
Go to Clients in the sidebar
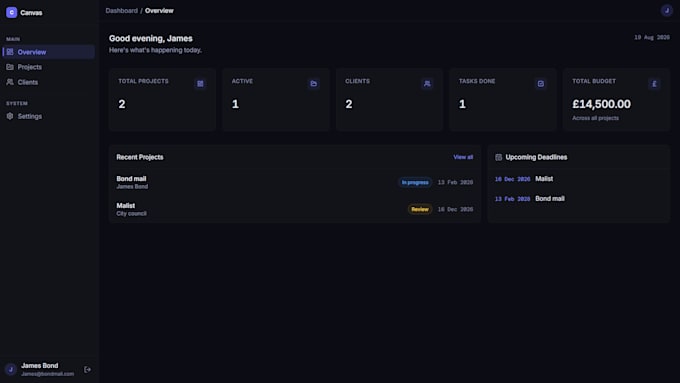[49, 82]
